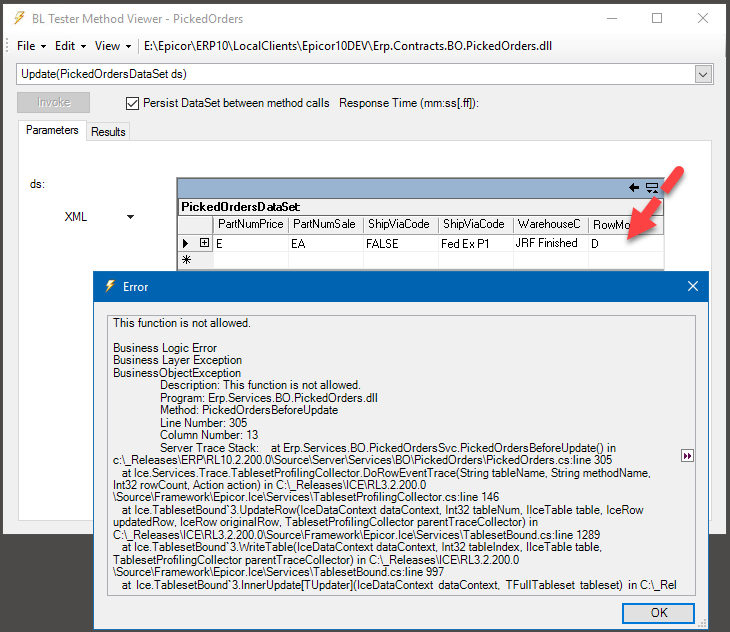730x632 pixels.
Task: Click the 'FALSE' ShipViaCode cell
Action: [x=400, y=243]
